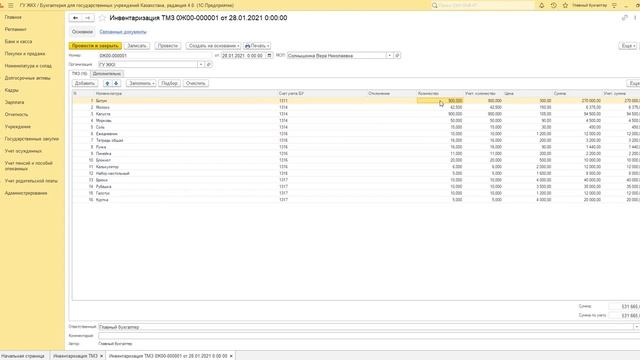Open the organization card icon
Viewport: 640px width, 360px height.
(209, 64)
